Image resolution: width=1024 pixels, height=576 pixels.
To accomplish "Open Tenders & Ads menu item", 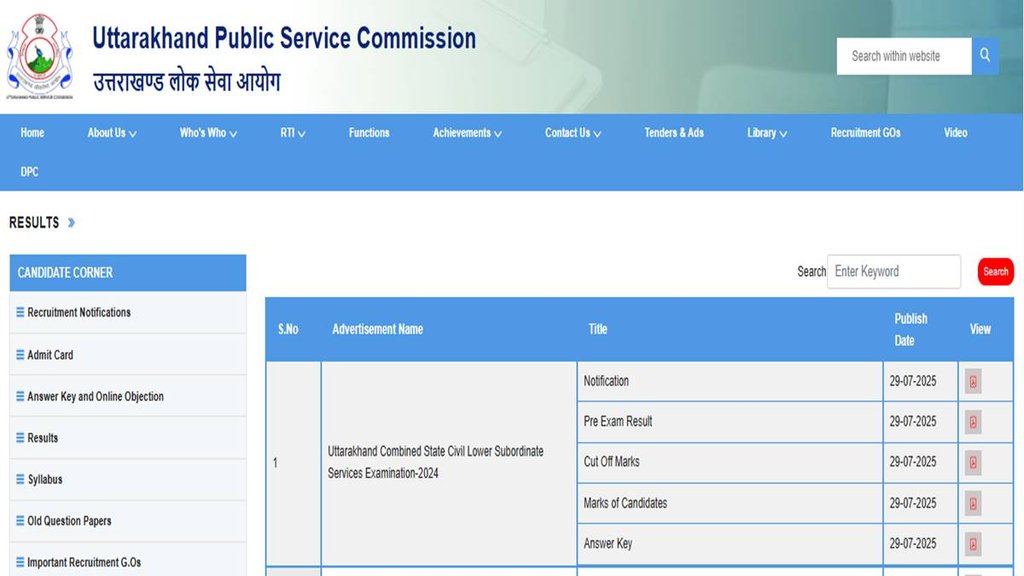I will (x=674, y=133).
